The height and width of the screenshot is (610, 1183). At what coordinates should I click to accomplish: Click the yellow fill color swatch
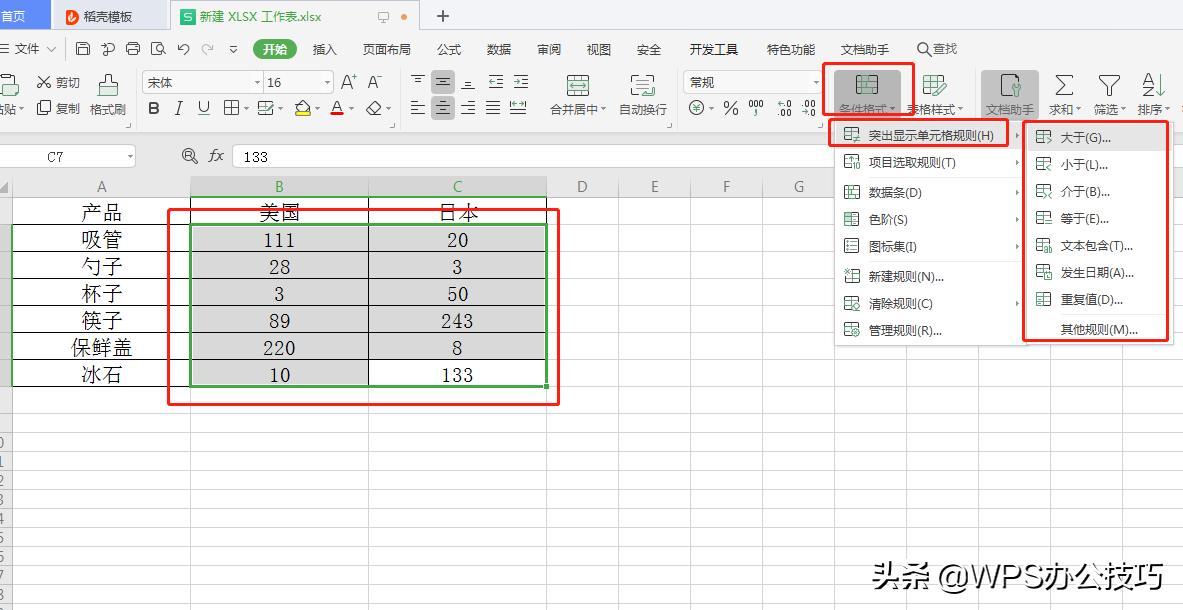point(302,108)
